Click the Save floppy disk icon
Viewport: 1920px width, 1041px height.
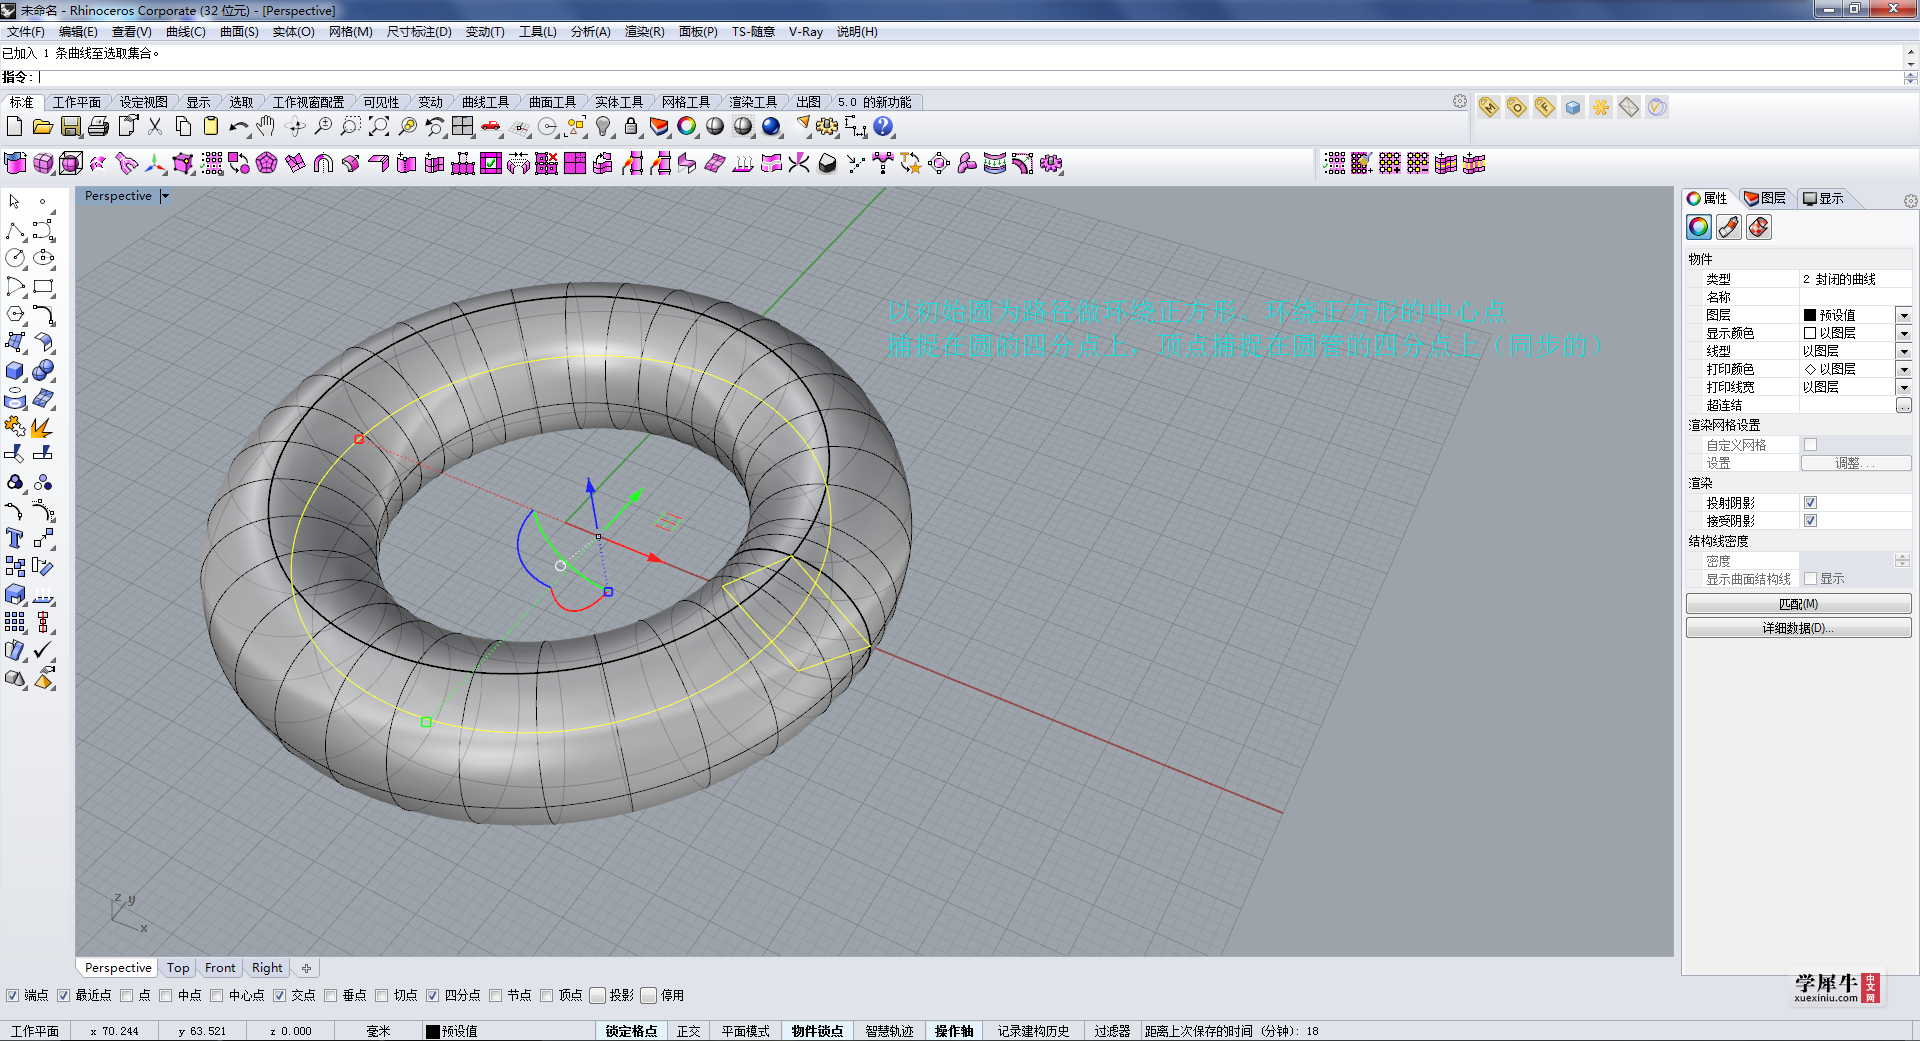tap(70, 127)
